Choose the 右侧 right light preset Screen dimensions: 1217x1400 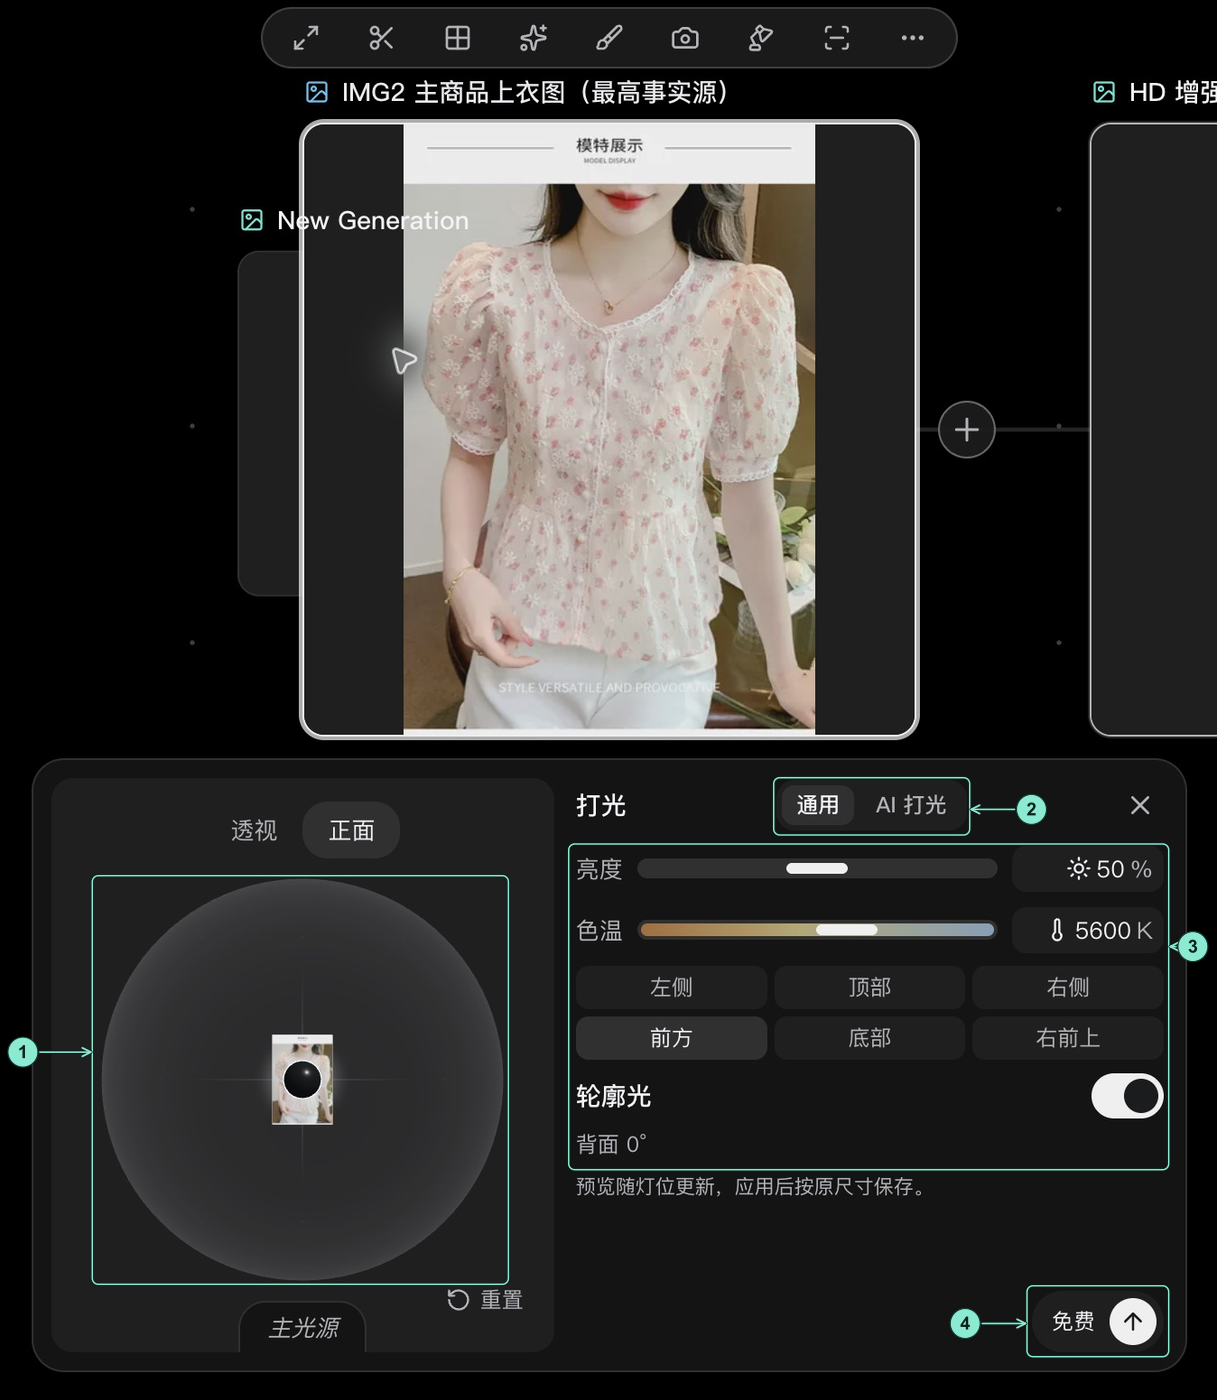pos(1067,987)
